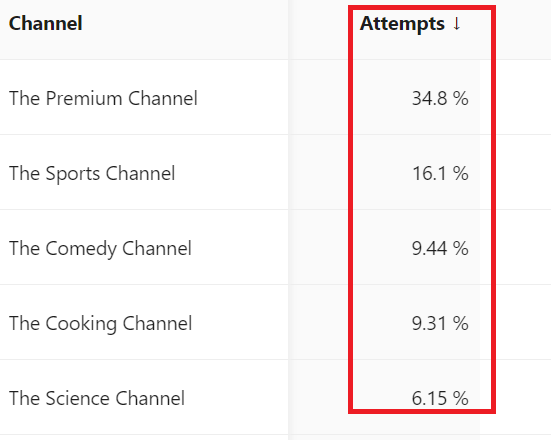This screenshot has width=551, height=440.
Task: Select The Premium Channel row label
Action: (103, 98)
